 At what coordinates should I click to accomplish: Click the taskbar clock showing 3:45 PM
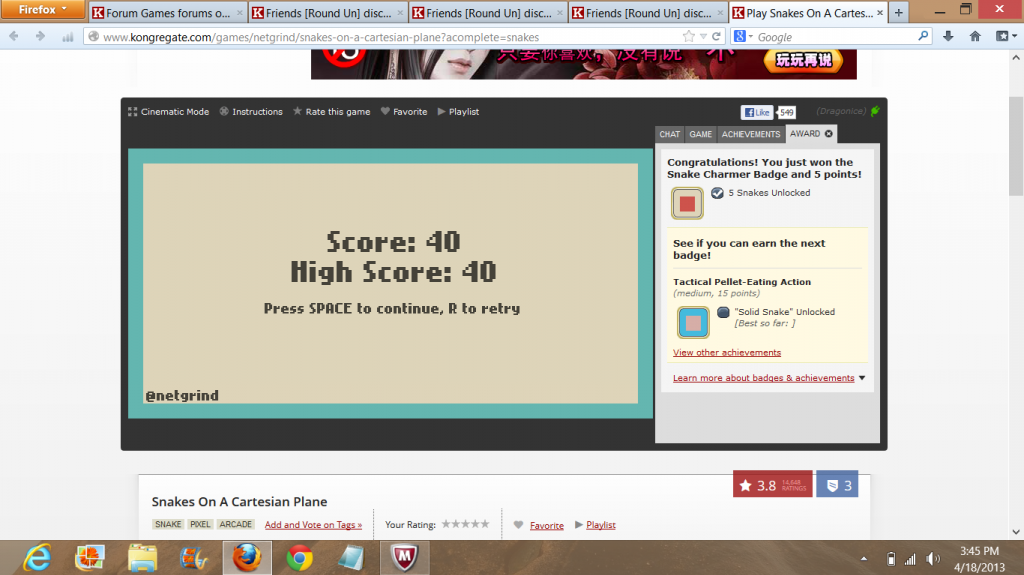click(979, 559)
